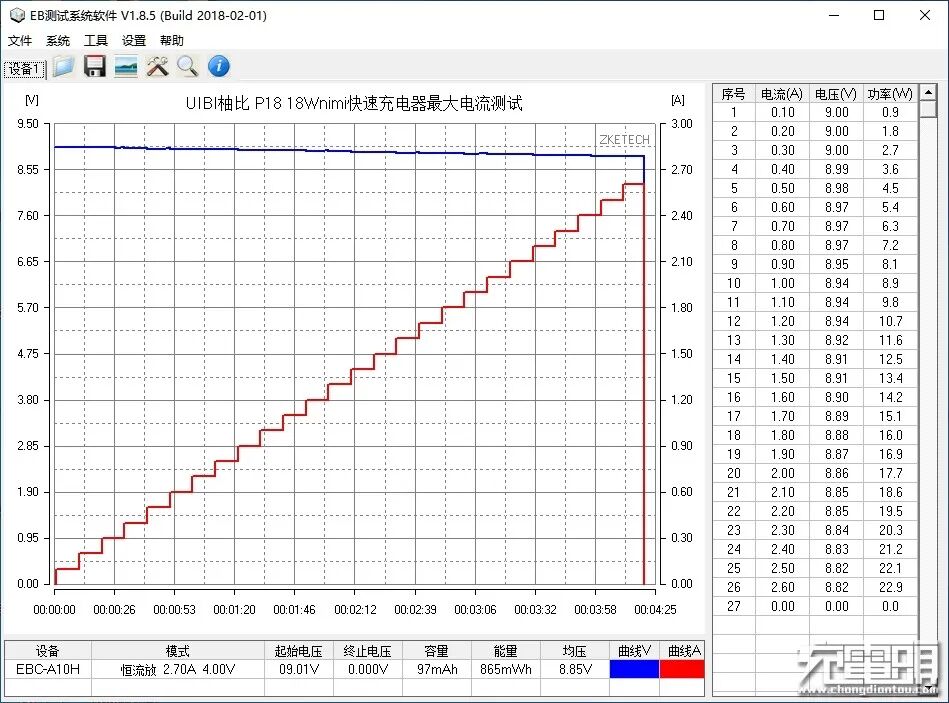Click the EB software title bar icon

tap(16, 15)
